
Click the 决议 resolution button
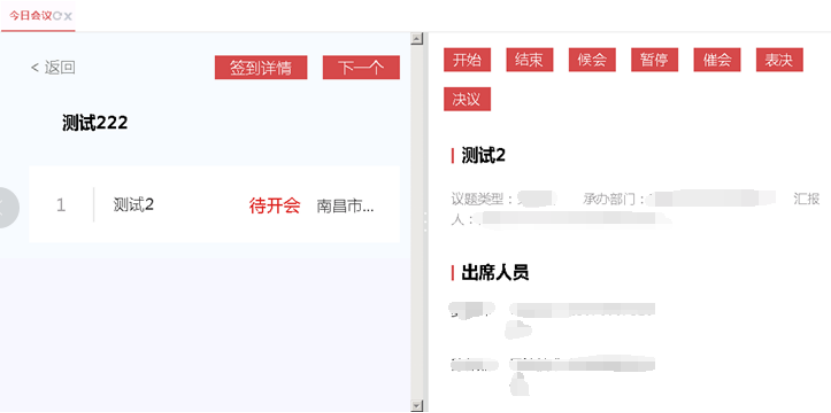(x=467, y=99)
